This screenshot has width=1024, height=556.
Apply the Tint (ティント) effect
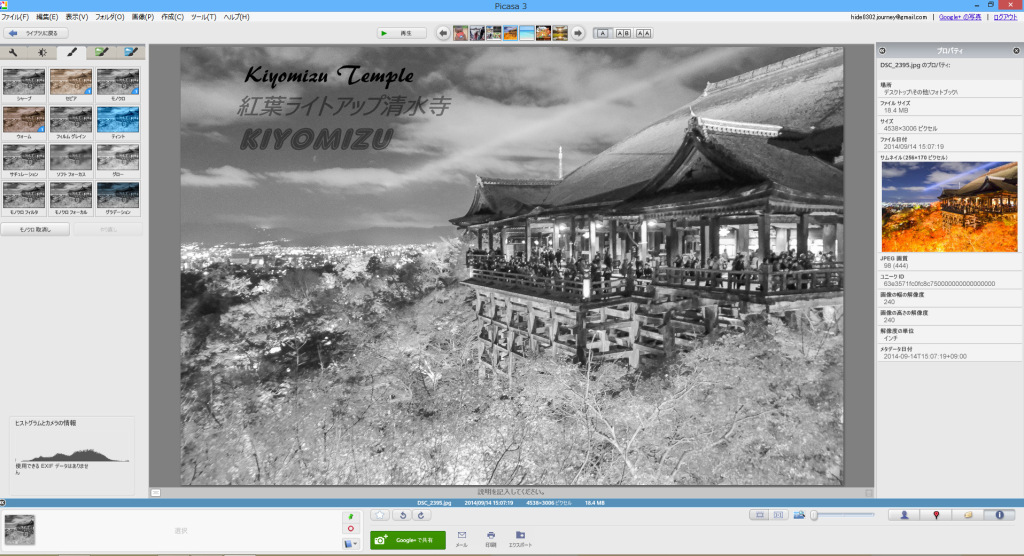[118, 121]
